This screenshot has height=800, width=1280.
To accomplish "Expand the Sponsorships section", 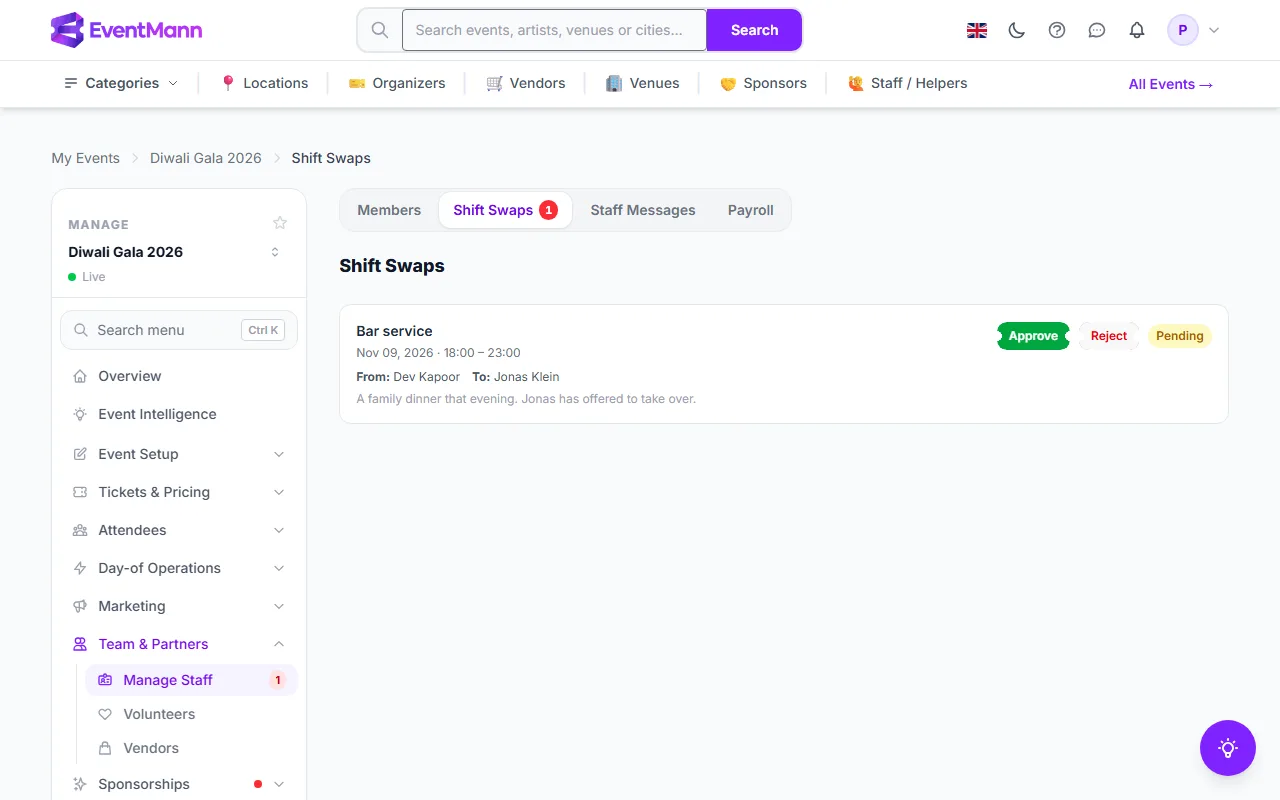I will pyautogui.click(x=179, y=784).
